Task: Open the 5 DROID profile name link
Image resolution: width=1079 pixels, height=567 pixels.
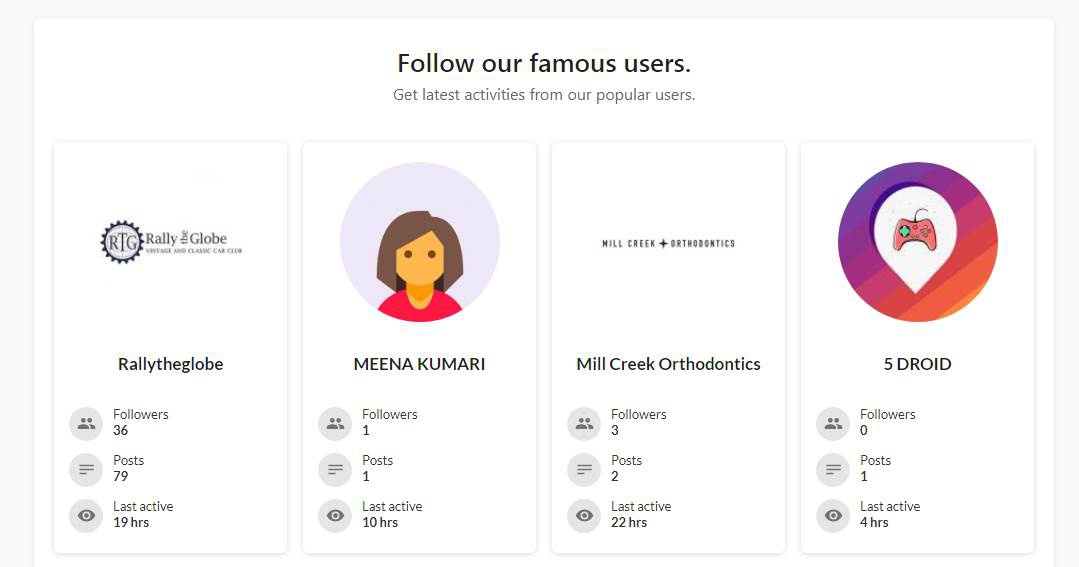Action: (917, 364)
